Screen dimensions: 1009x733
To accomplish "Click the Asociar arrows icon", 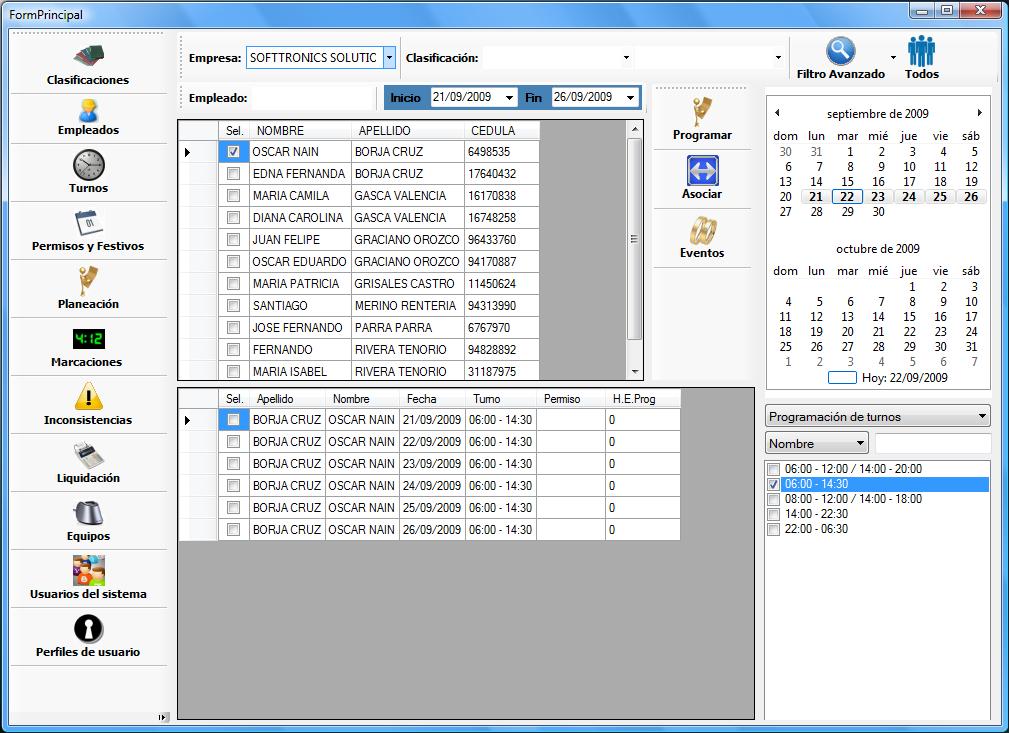I will pos(702,170).
